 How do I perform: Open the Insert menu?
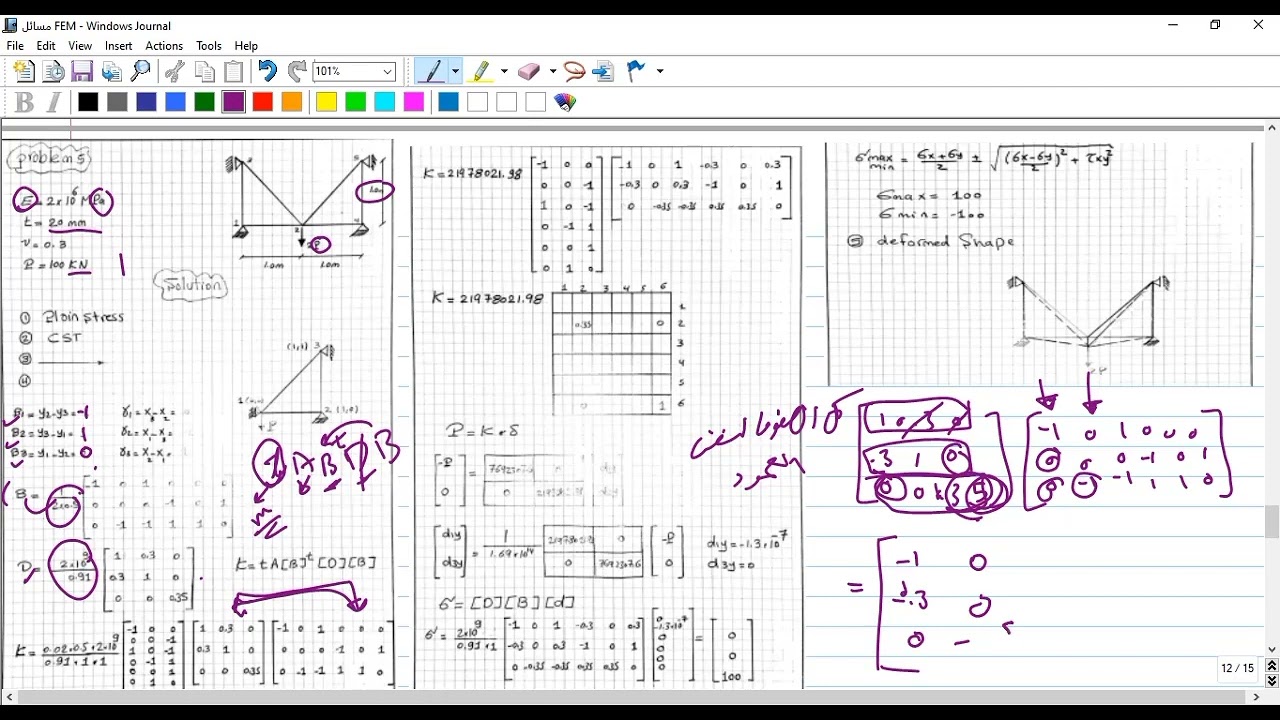(x=118, y=46)
